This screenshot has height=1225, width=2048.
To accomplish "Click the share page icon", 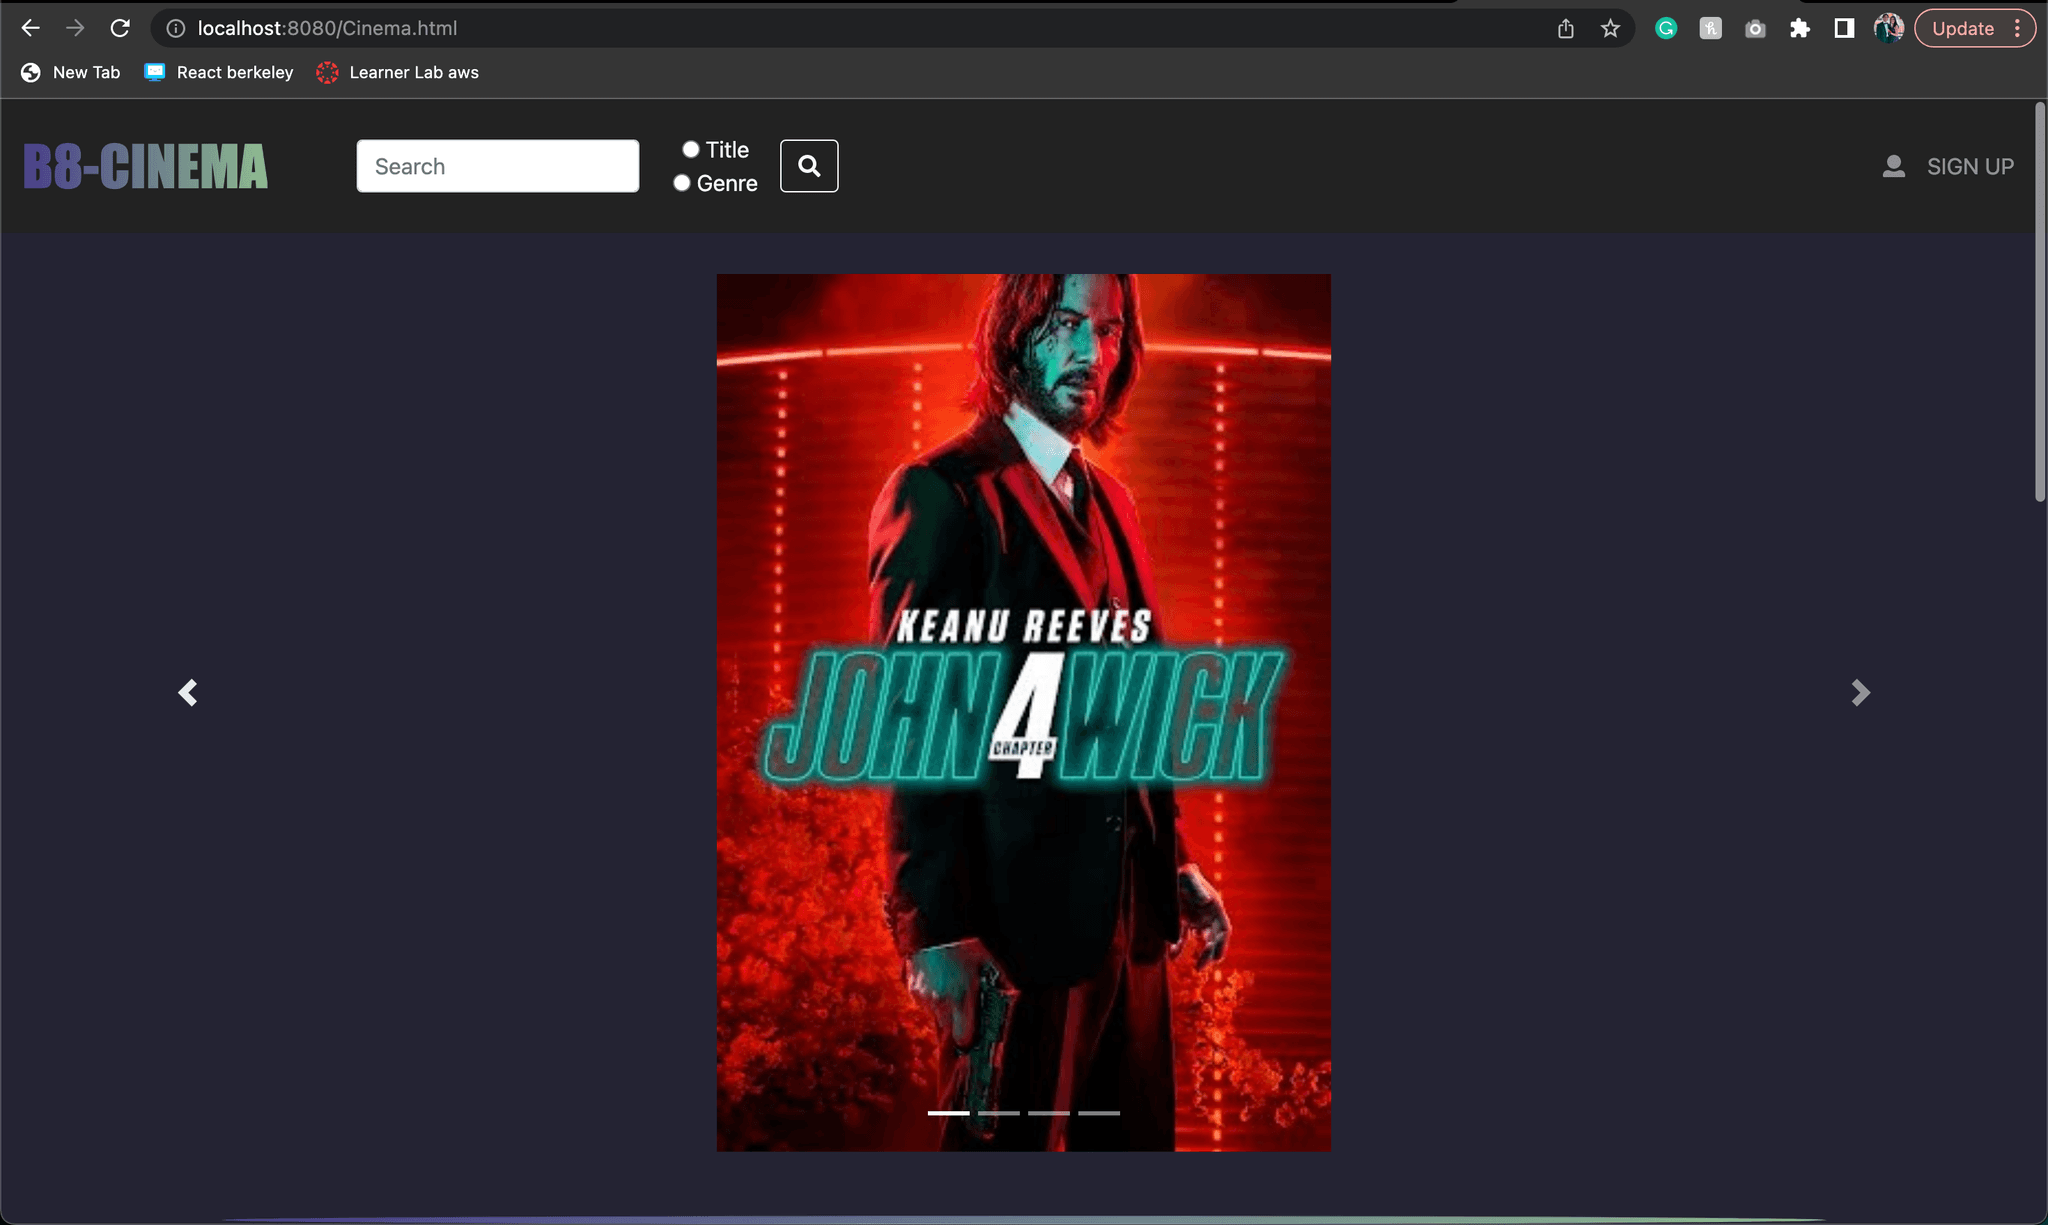I will [1566, 28].
